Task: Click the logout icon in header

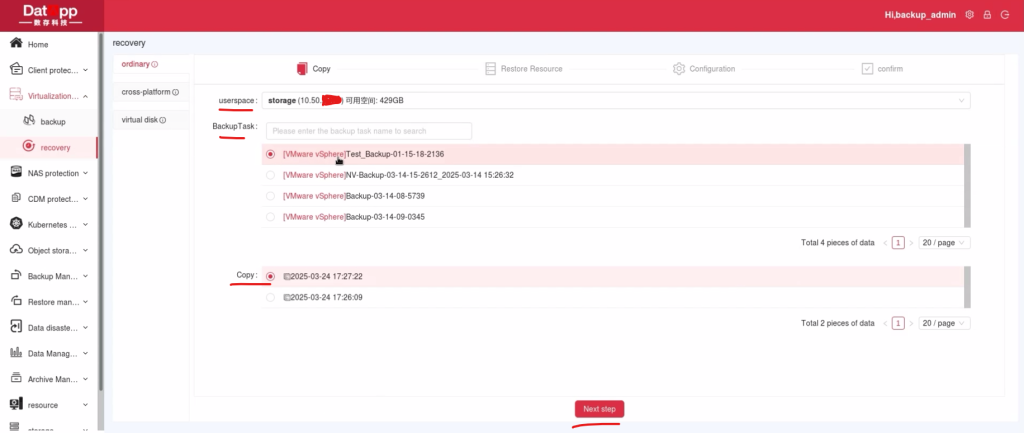Action: coord(1005,15)
